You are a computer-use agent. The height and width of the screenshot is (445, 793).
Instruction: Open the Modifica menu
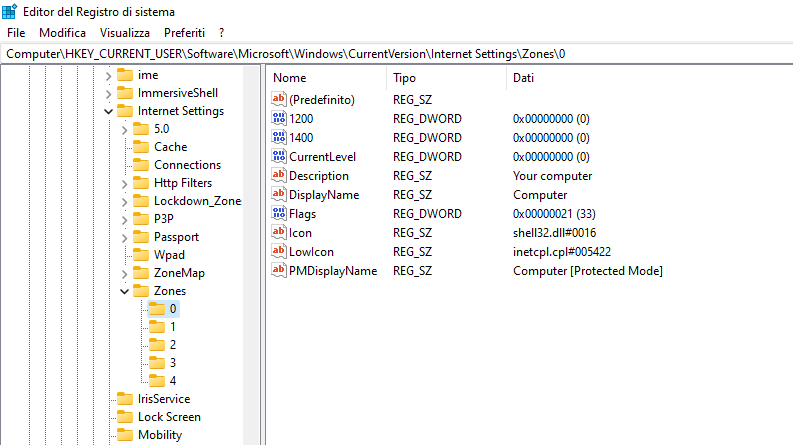(62, 33)
